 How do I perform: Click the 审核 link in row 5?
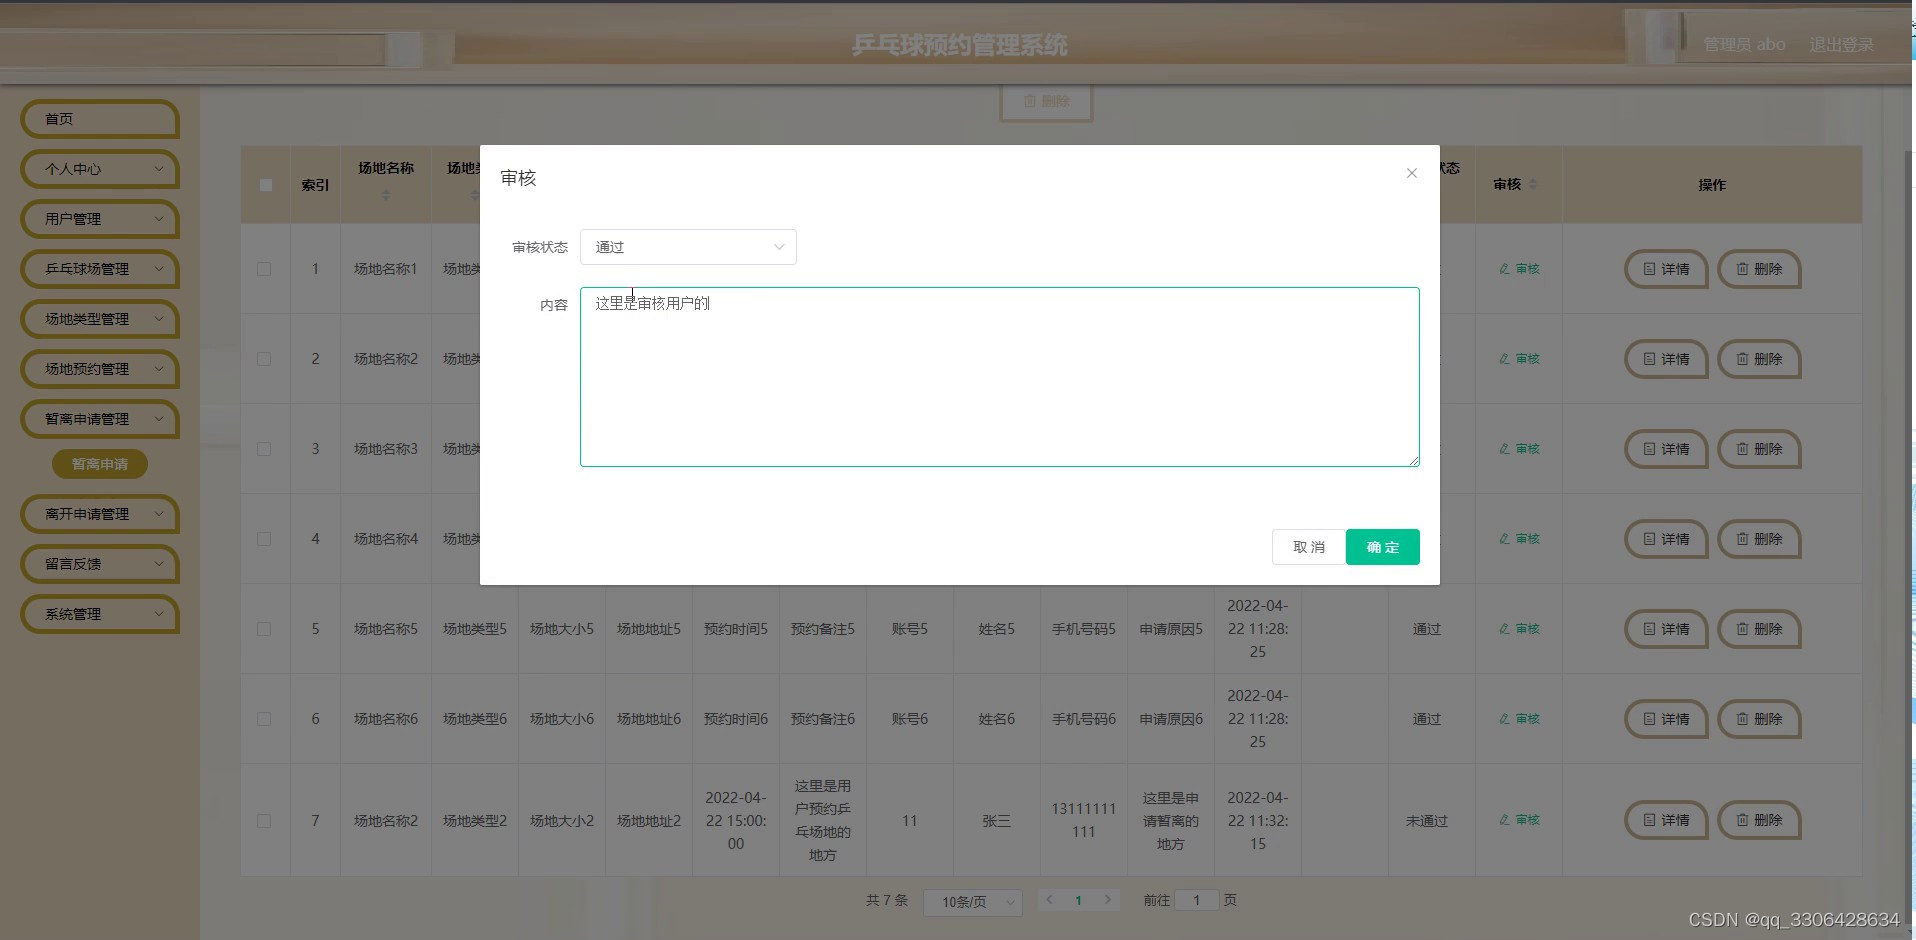pos(1519,629)
